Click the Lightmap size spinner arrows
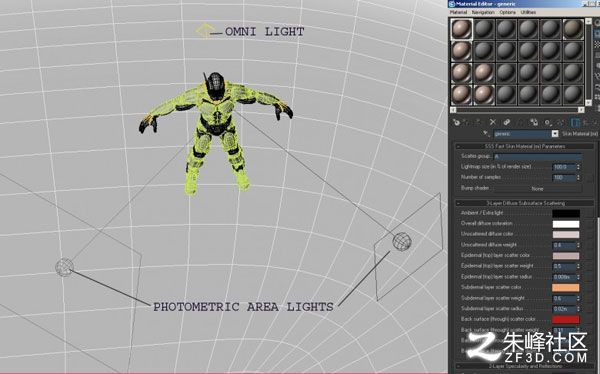This screenshot has width=600, height=374. (x=578, y=167)
